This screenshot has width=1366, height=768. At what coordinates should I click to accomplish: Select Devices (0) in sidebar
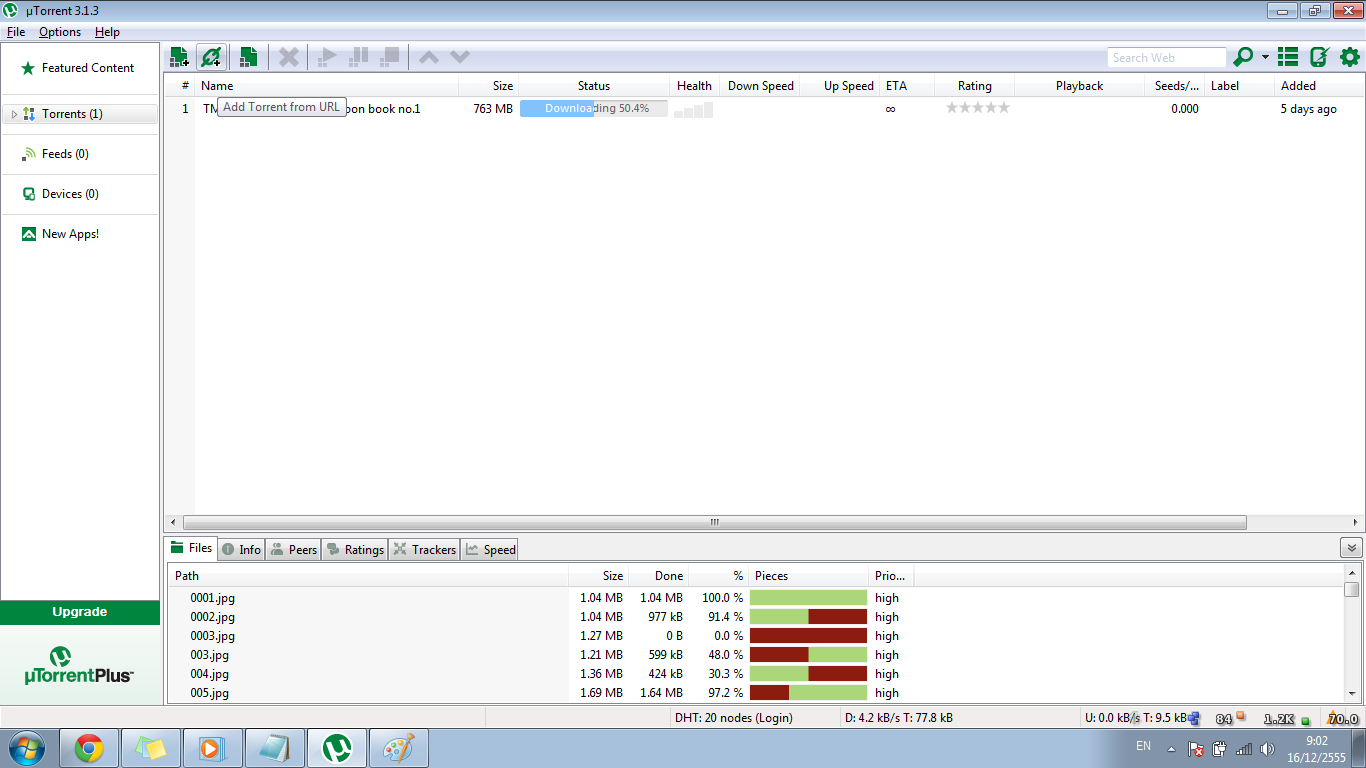(x=80, y=194)
